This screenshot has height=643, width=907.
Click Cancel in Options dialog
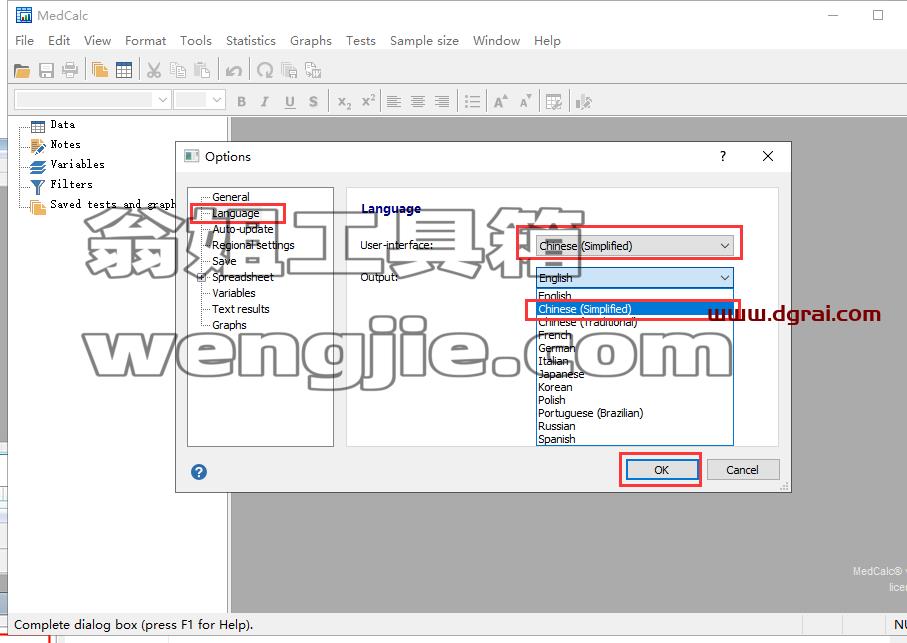coord(743,470)
